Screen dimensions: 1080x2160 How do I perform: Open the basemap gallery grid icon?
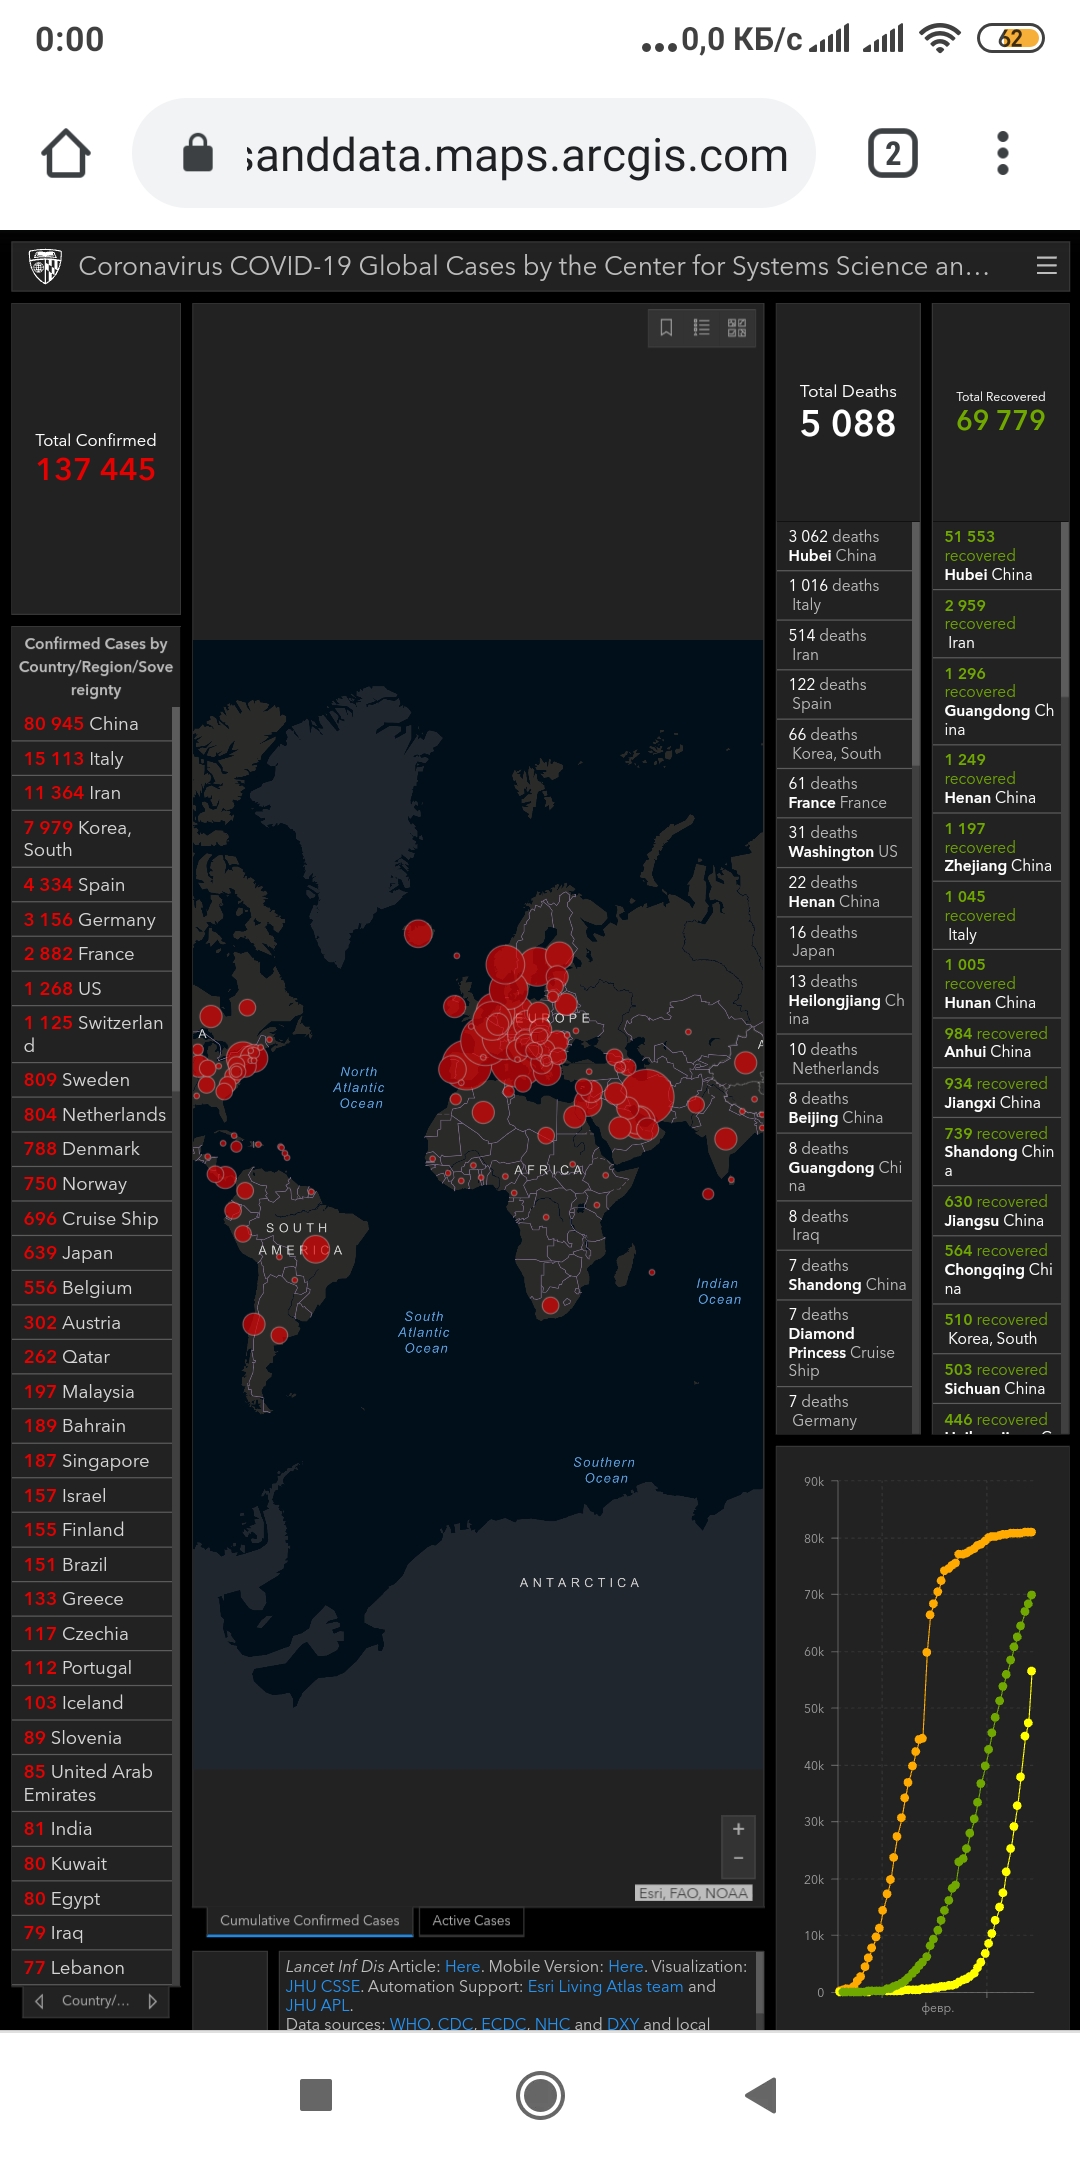[x=737, y=328]
